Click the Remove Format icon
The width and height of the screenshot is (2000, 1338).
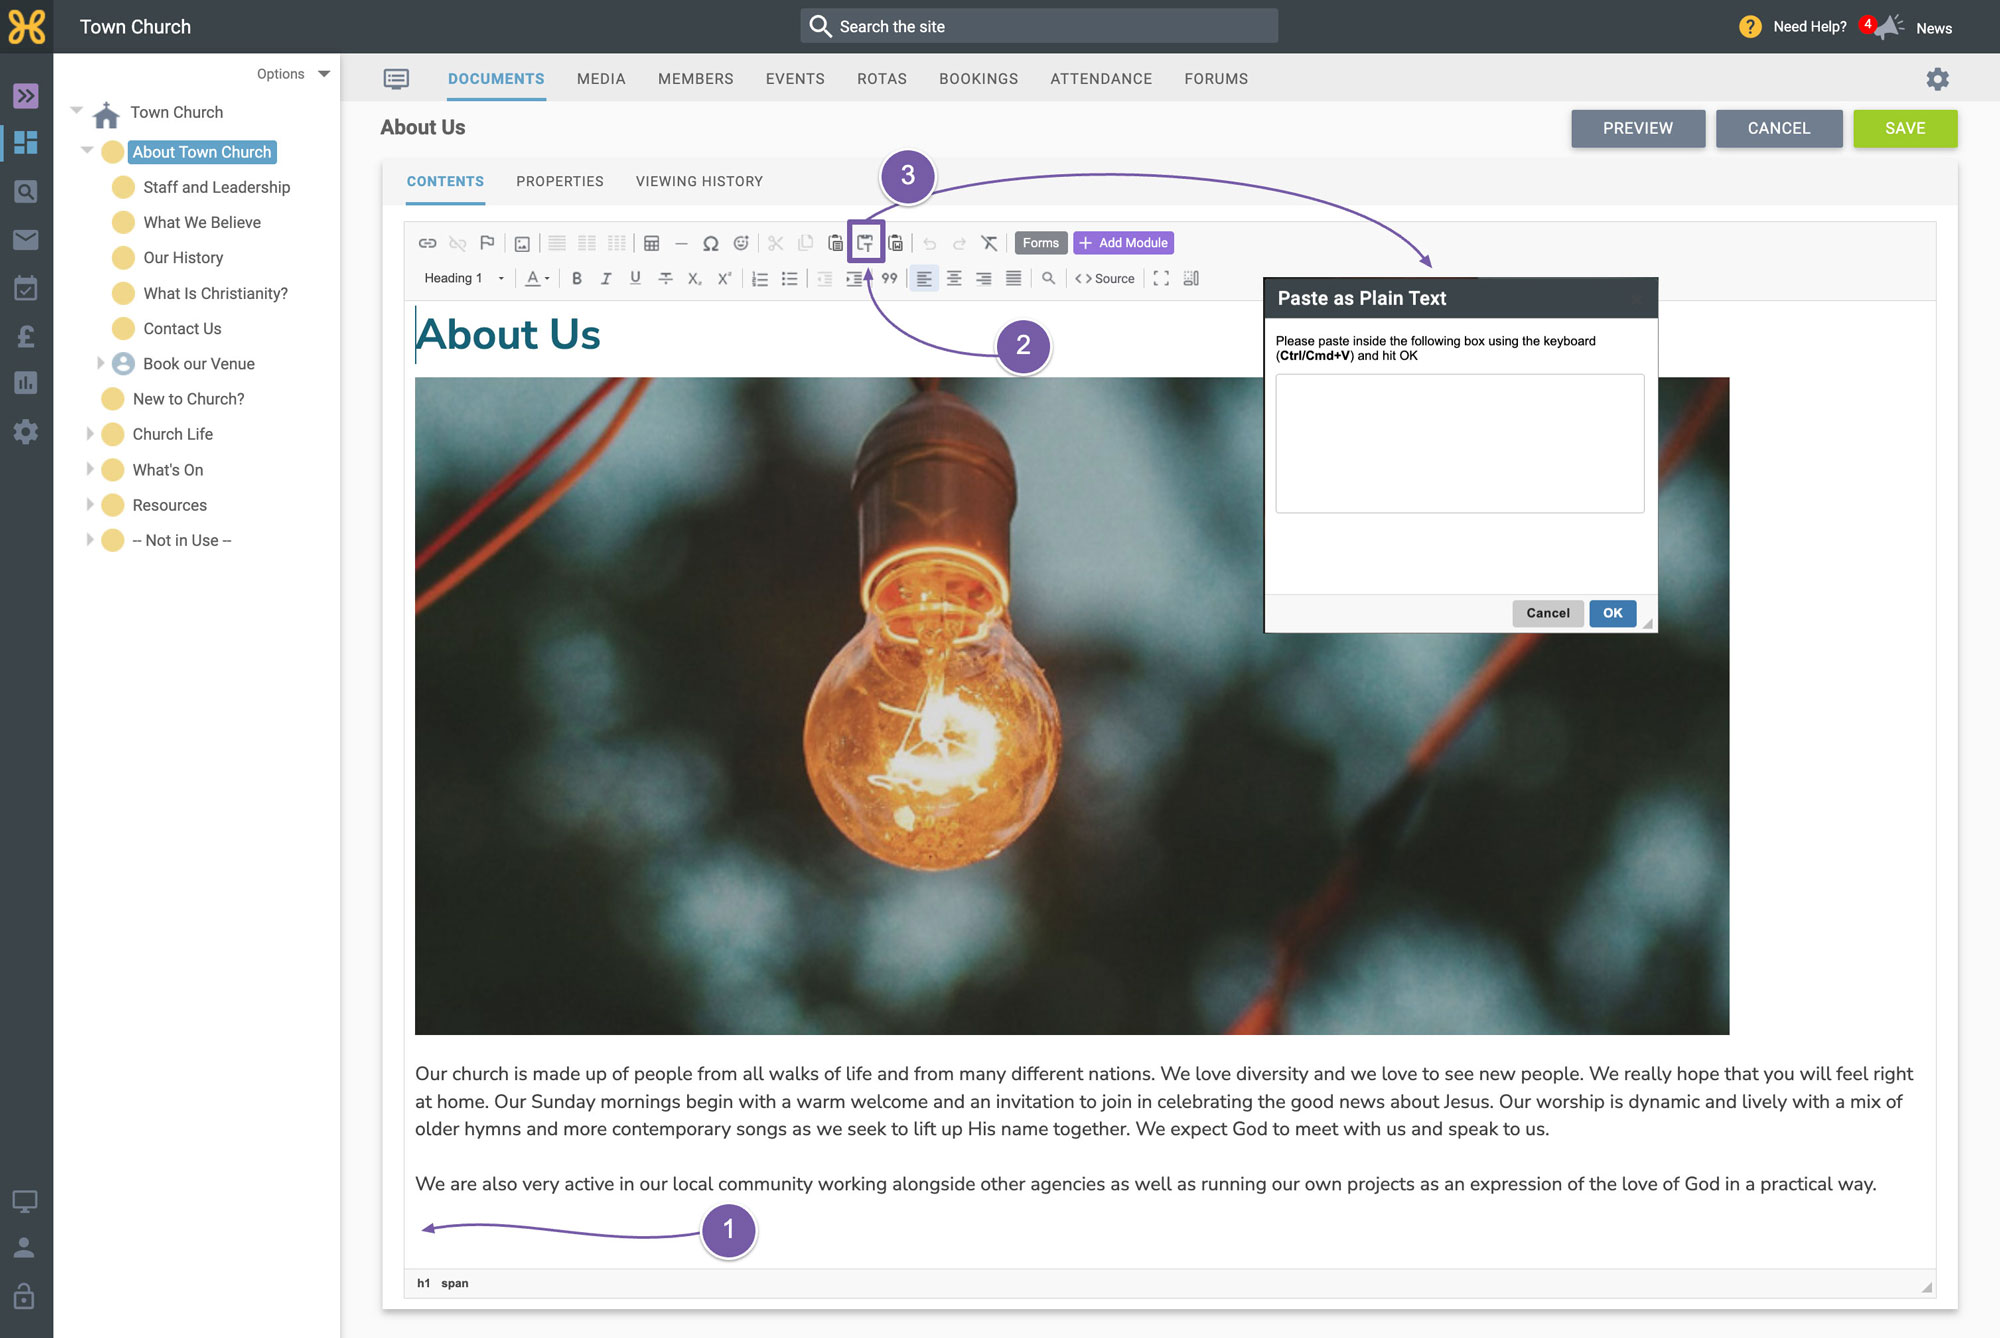[x=989, y=243]
